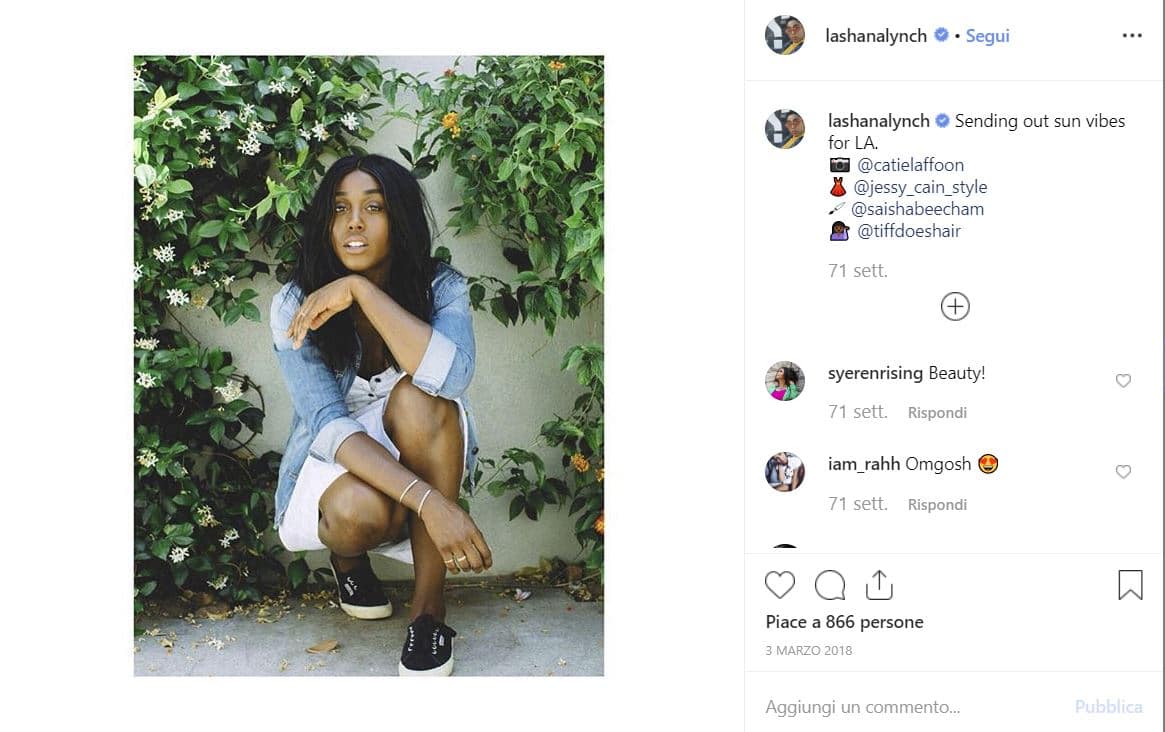Screen dimensions: 1165x732
Task: Visit @saishabeecham mention link
Action: coord(918,209)
